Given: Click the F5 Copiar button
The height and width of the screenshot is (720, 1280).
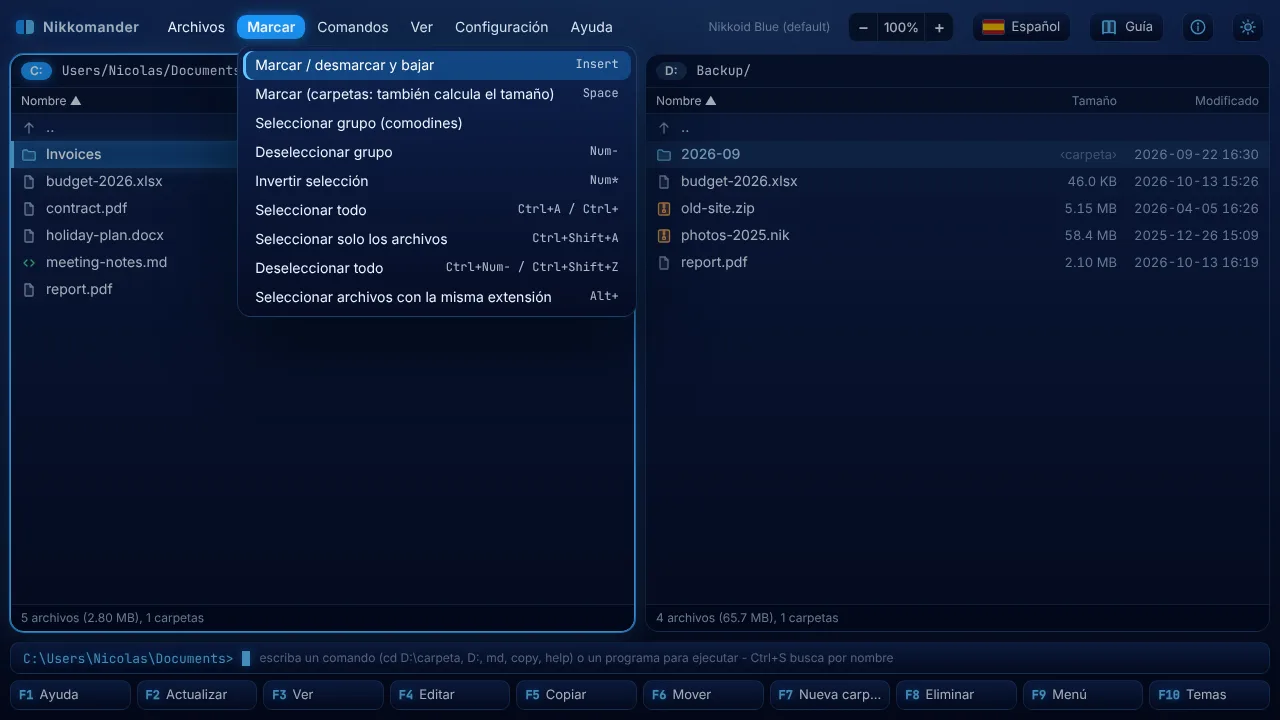Looking at the screenshot, I should (x=576, y=695).
